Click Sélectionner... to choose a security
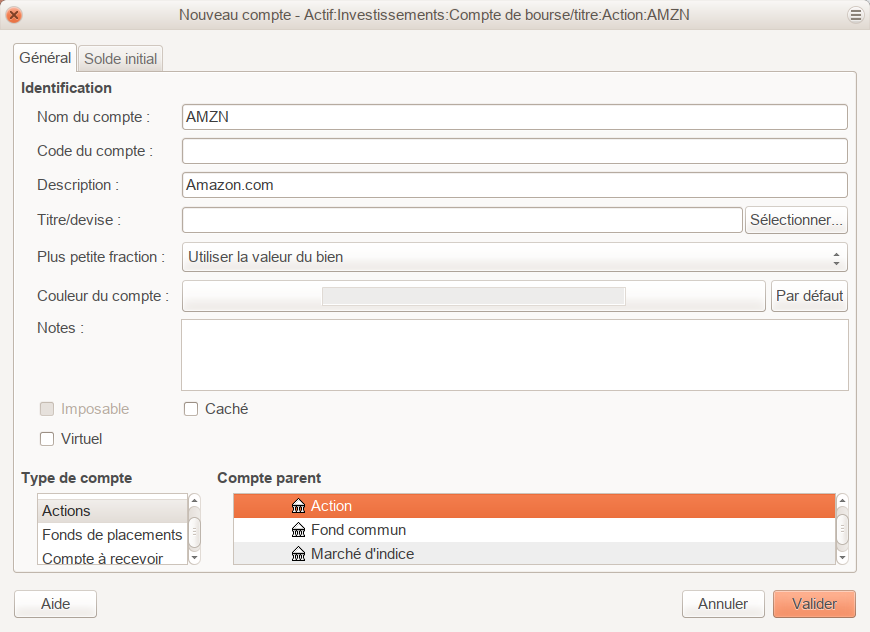 (x=796, y=220)
